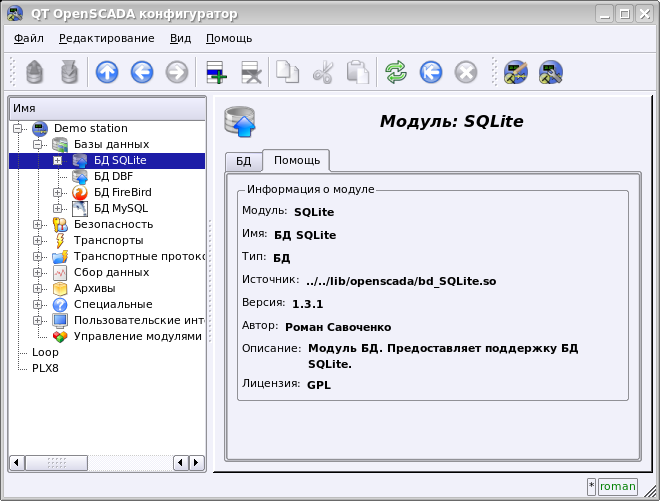Screen dimensions: 660x501
Task: Open the Вид menu
Action: (x=180, y=38)
